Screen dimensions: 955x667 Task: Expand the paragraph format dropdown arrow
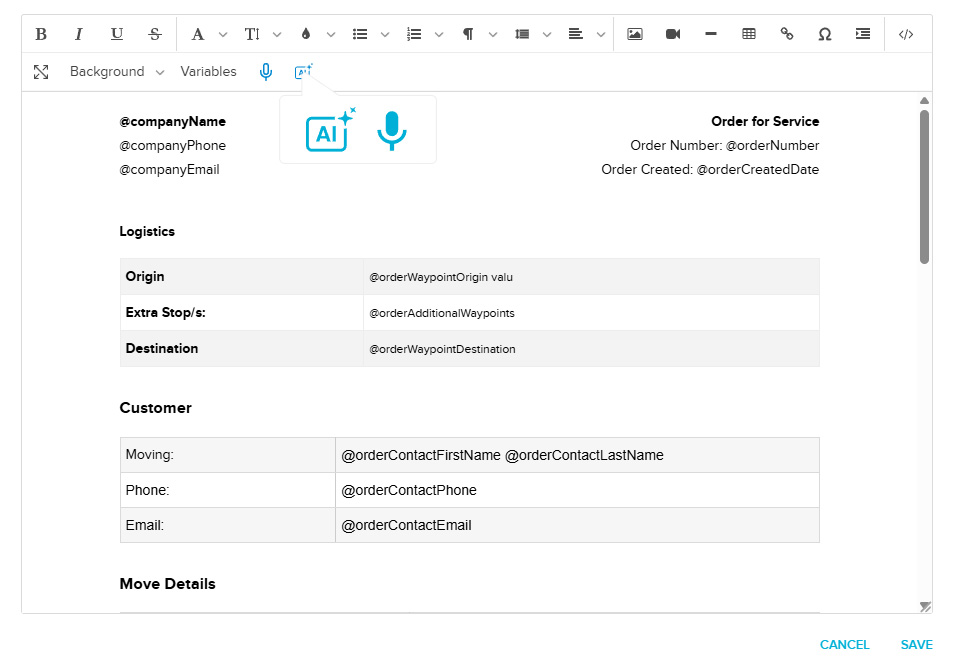click(x=493, y=35)
